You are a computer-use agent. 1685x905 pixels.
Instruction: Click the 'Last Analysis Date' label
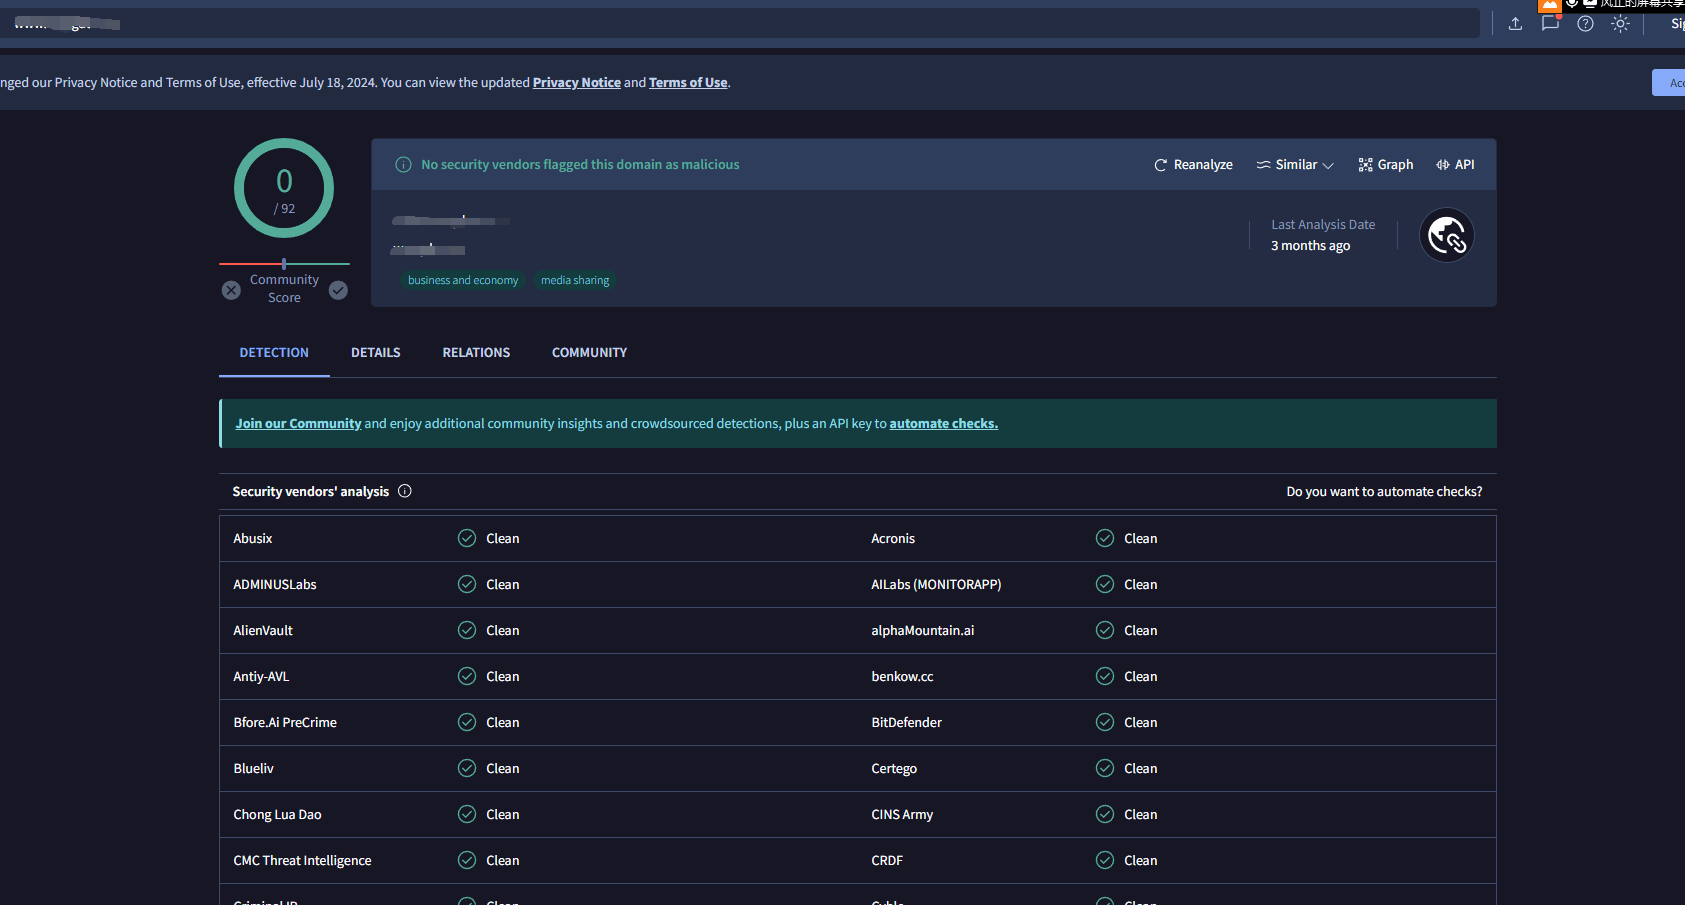coord(1323,225)
